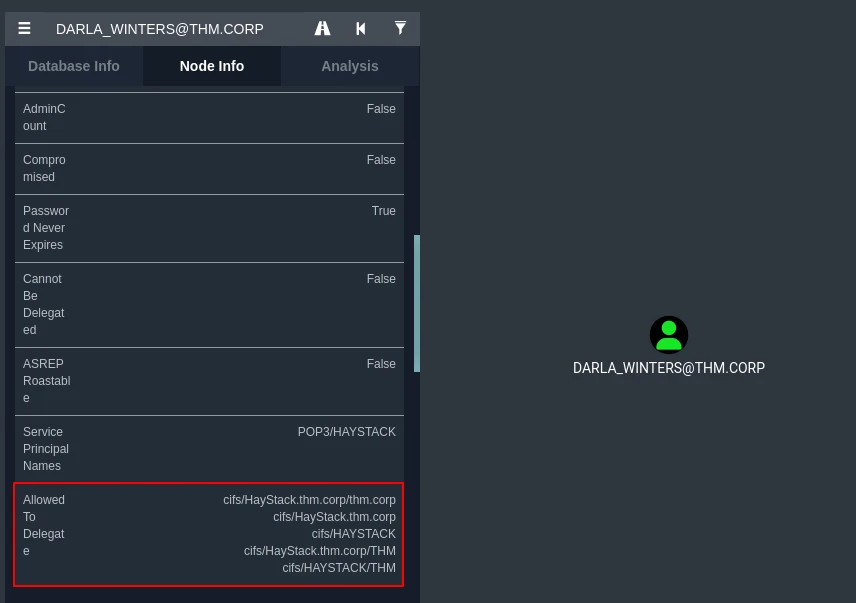Click the POP3/HAYSTACK service principal name
This screenshot has width=856, height=603.
click(x=346, y=432)
